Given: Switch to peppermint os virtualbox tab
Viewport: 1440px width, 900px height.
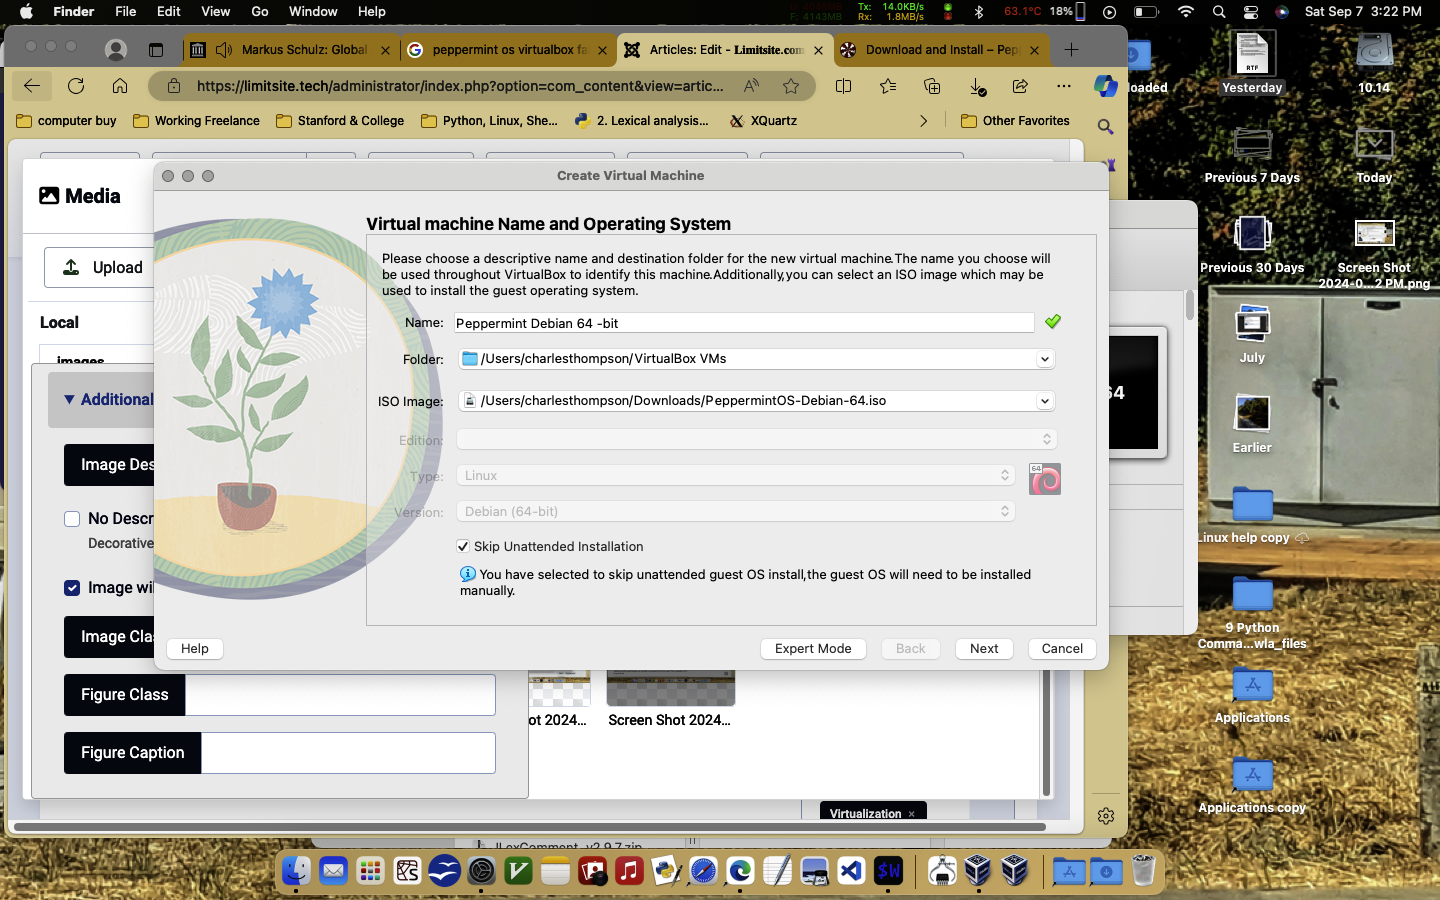Looking at the screenshot, I should tap(508, 49).
